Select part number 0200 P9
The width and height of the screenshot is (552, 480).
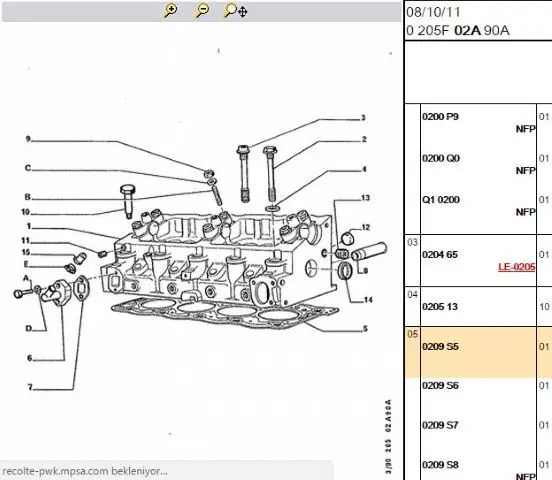click(440, 117)
